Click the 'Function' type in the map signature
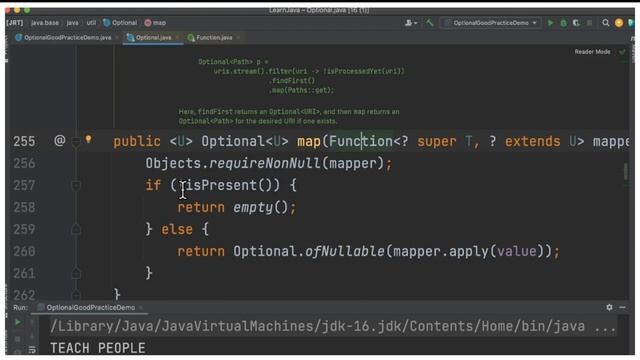The width and height of the screenshot is (640, 360). point(360,142)
